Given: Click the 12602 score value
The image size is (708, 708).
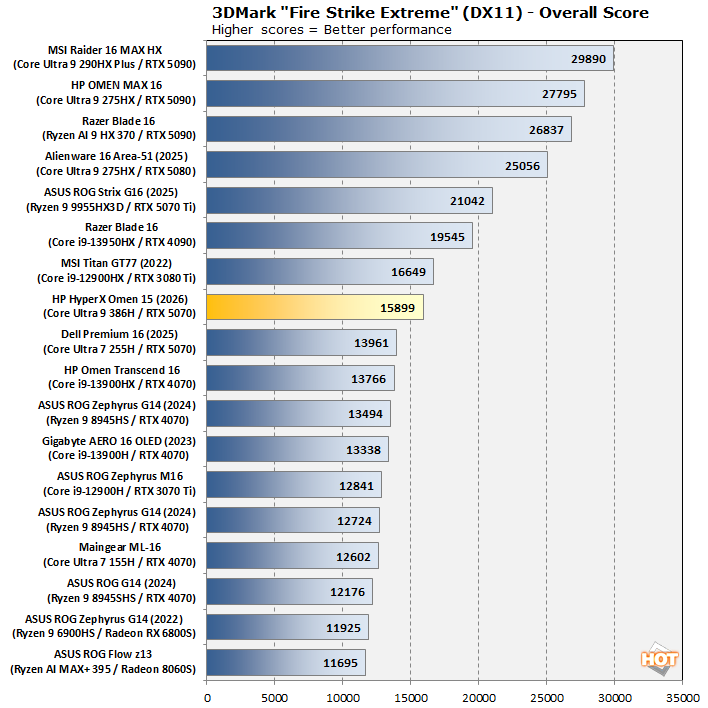Looking at the screenshot, I should pyautogui.click(x=353, y=557).
